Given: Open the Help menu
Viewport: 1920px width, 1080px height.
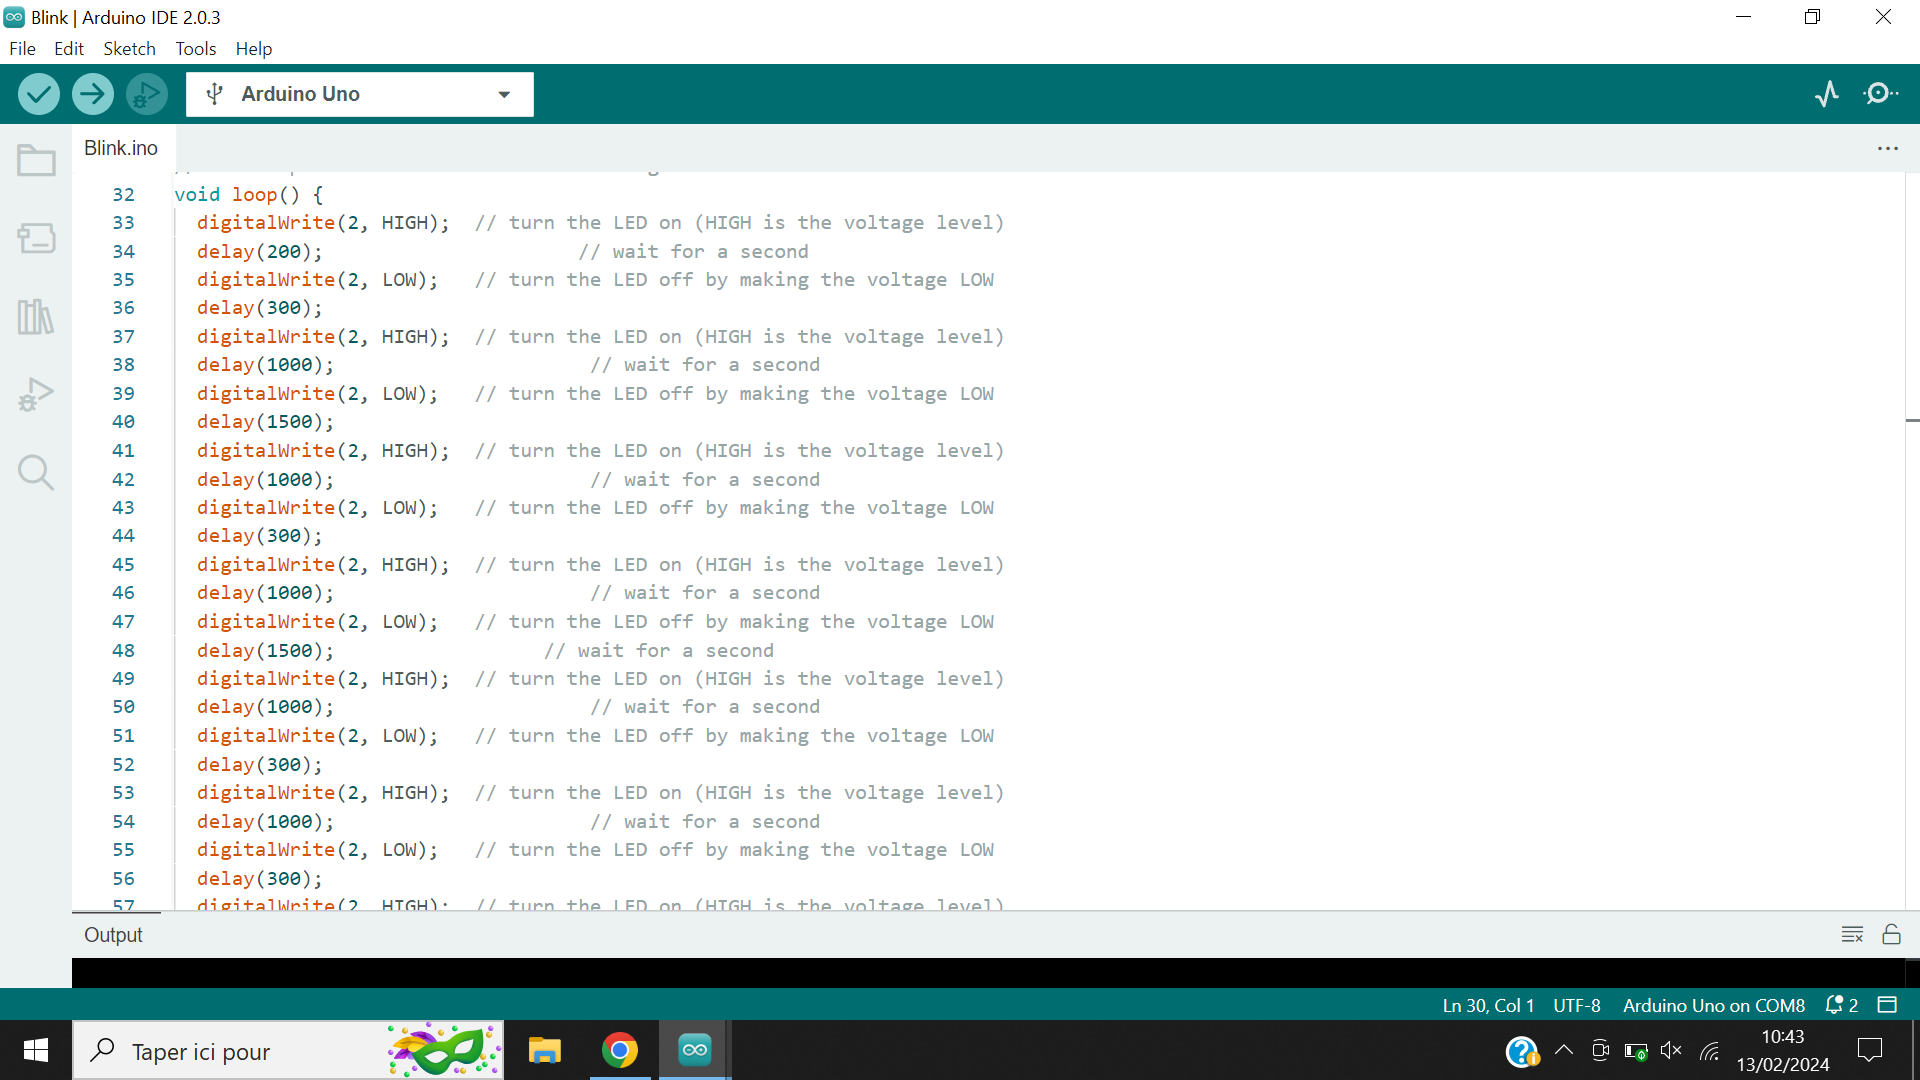Looking at the screenshot, I should 254,48.
